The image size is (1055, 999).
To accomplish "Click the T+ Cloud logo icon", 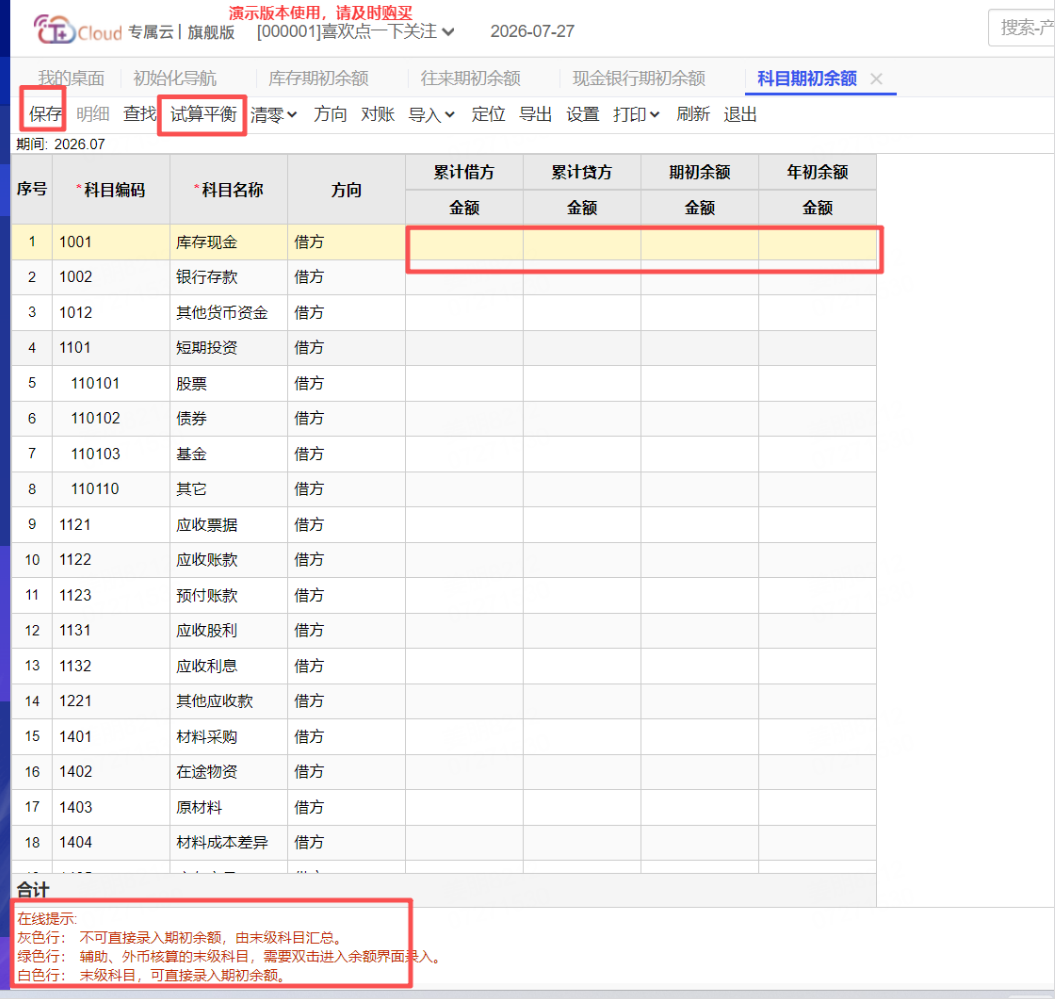I will 54,30.
